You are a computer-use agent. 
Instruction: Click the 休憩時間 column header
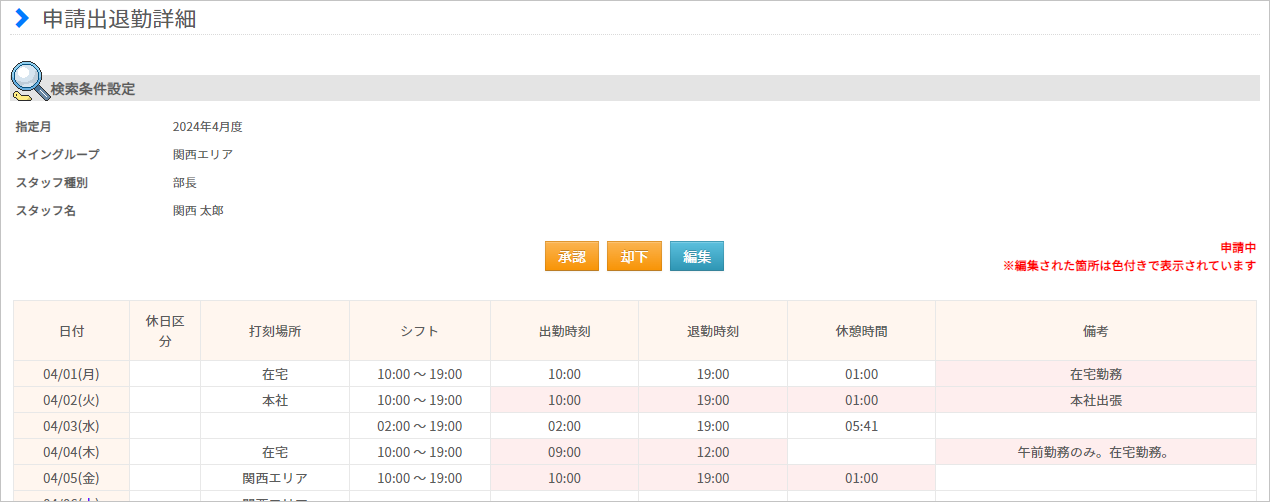click(x=861, y=331)
